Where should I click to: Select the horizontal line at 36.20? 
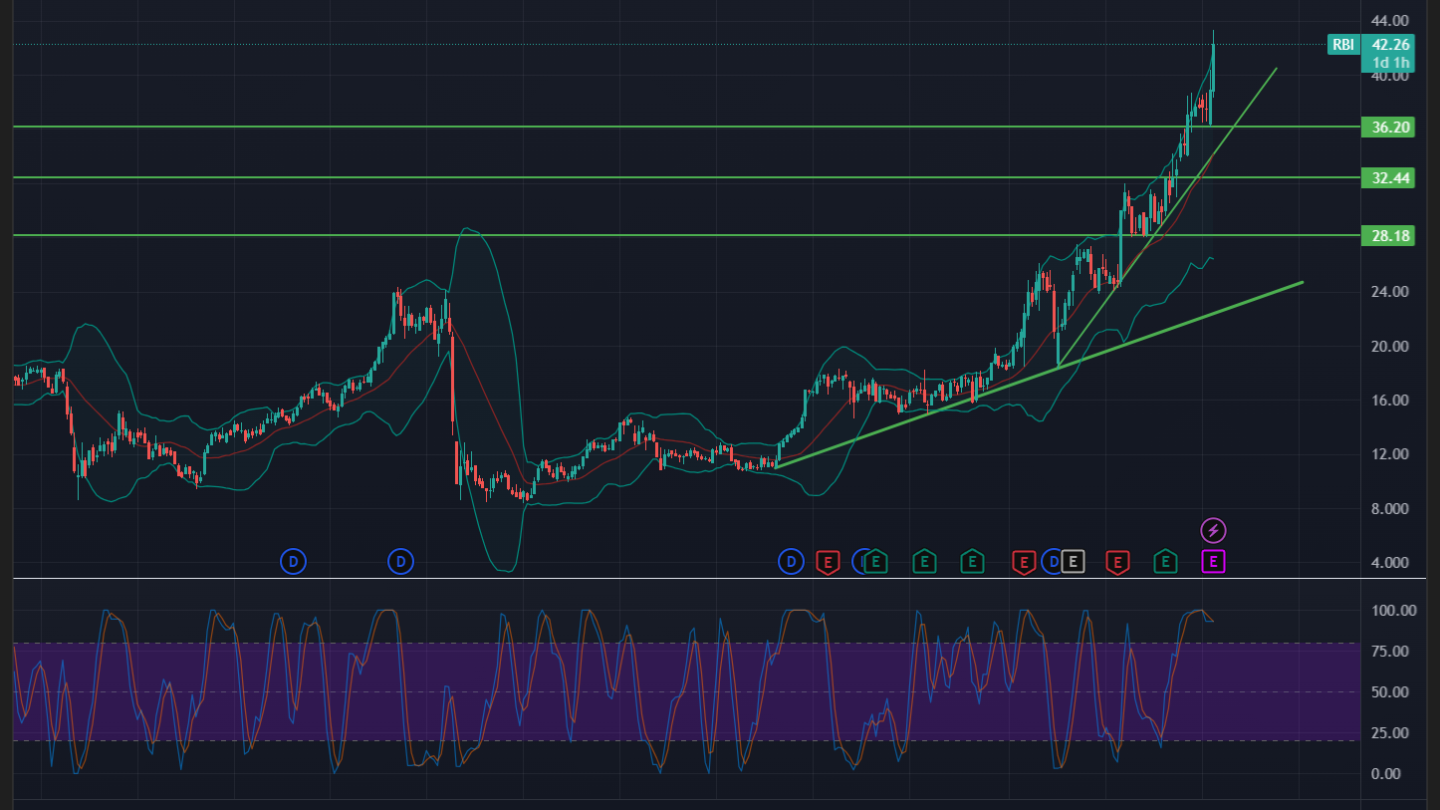click(600, 127)
